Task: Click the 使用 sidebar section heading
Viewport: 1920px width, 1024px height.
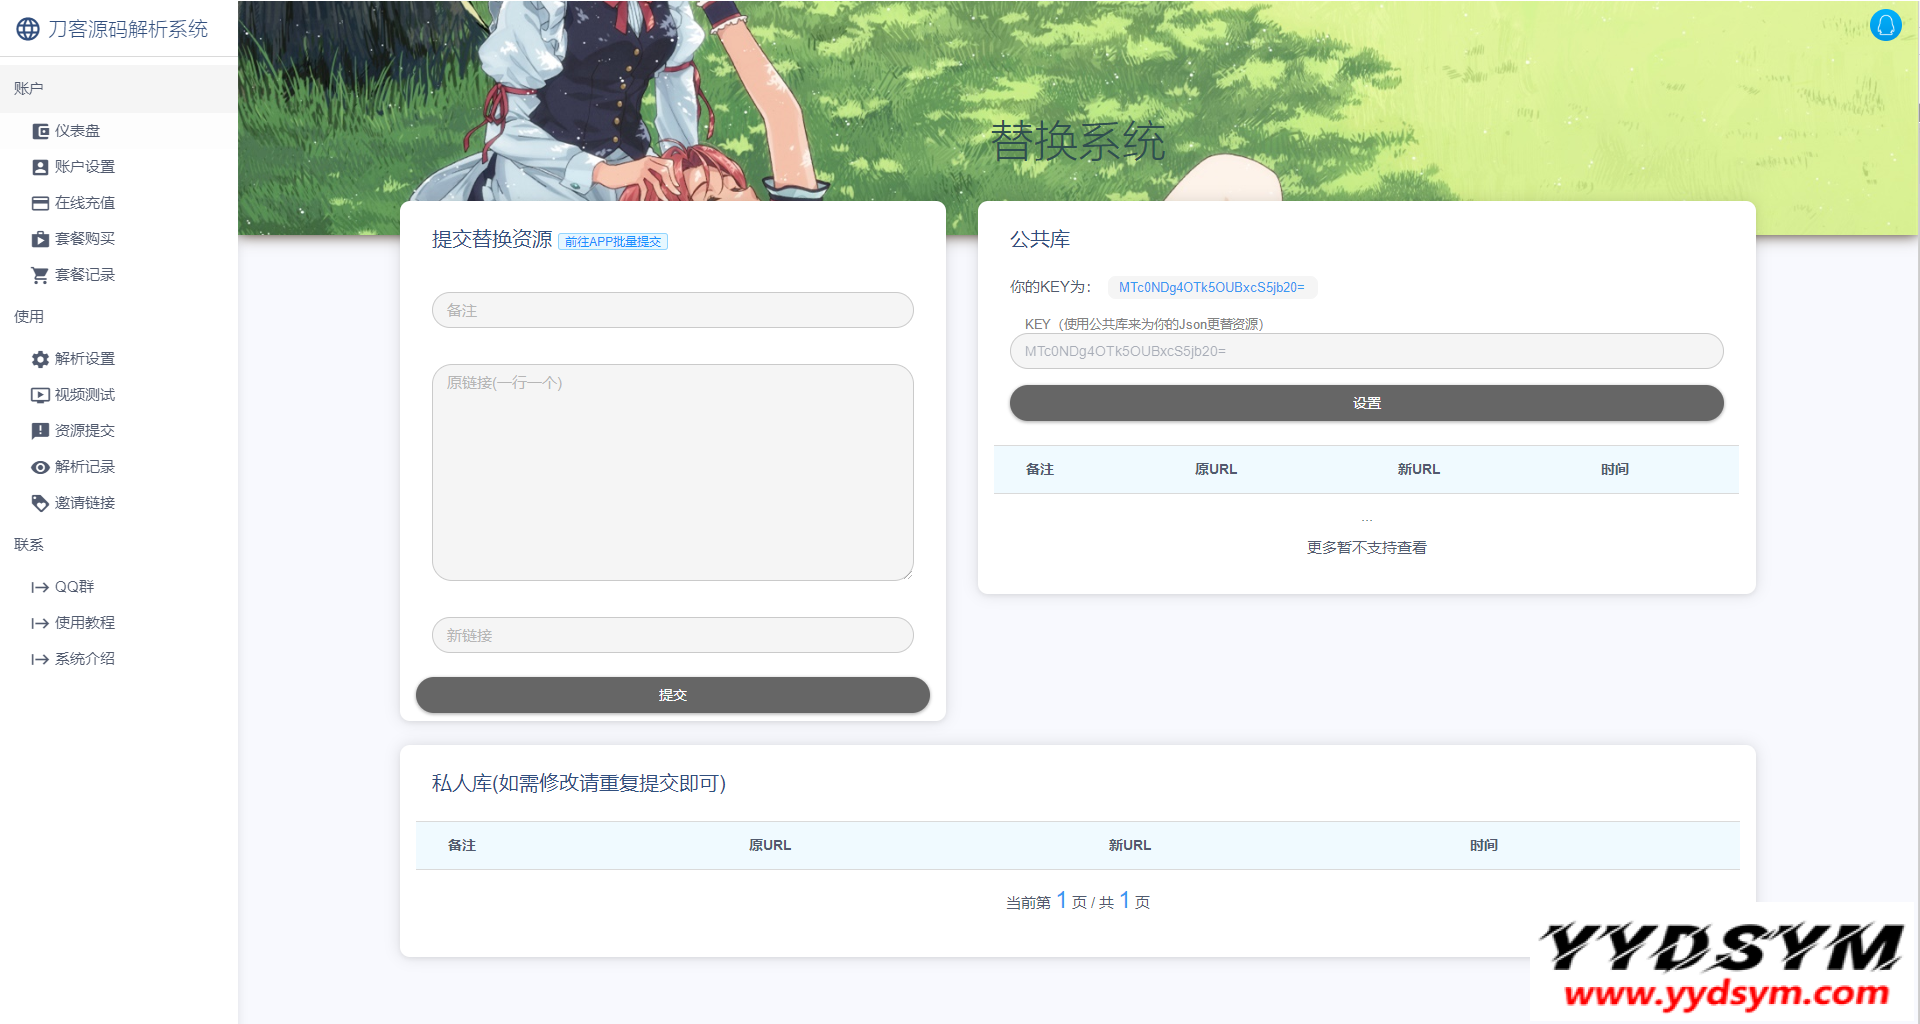Action: (29, 317)
